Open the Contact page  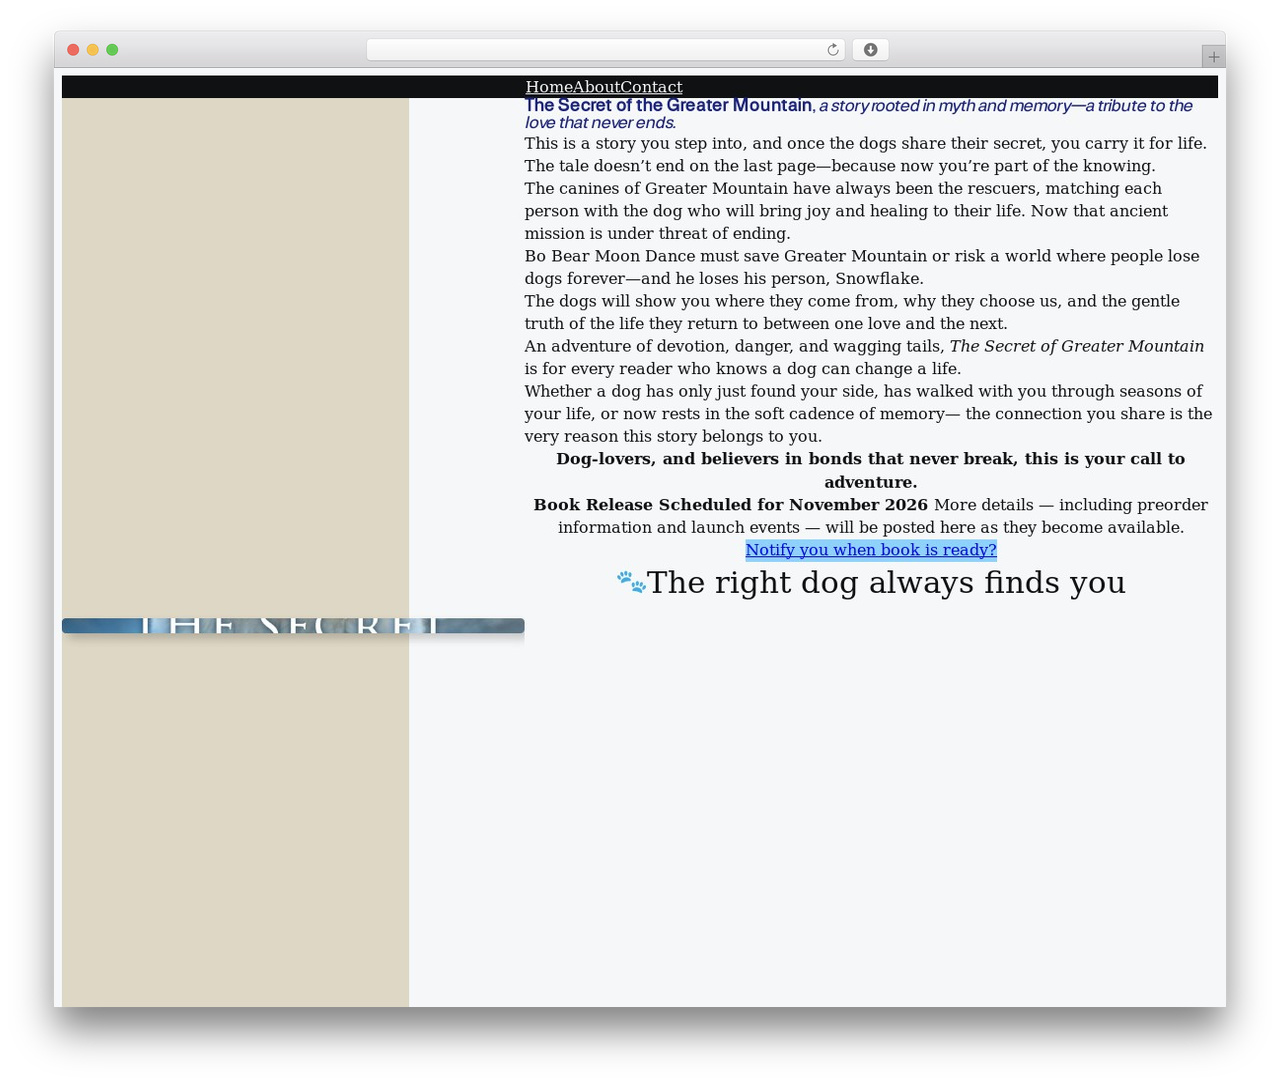coord(652,87)
